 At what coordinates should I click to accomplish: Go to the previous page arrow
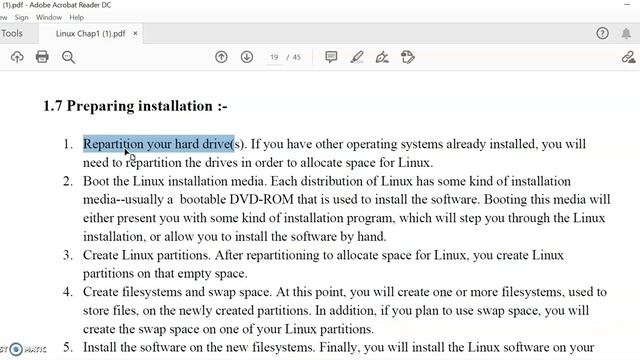tap(221, 57)
